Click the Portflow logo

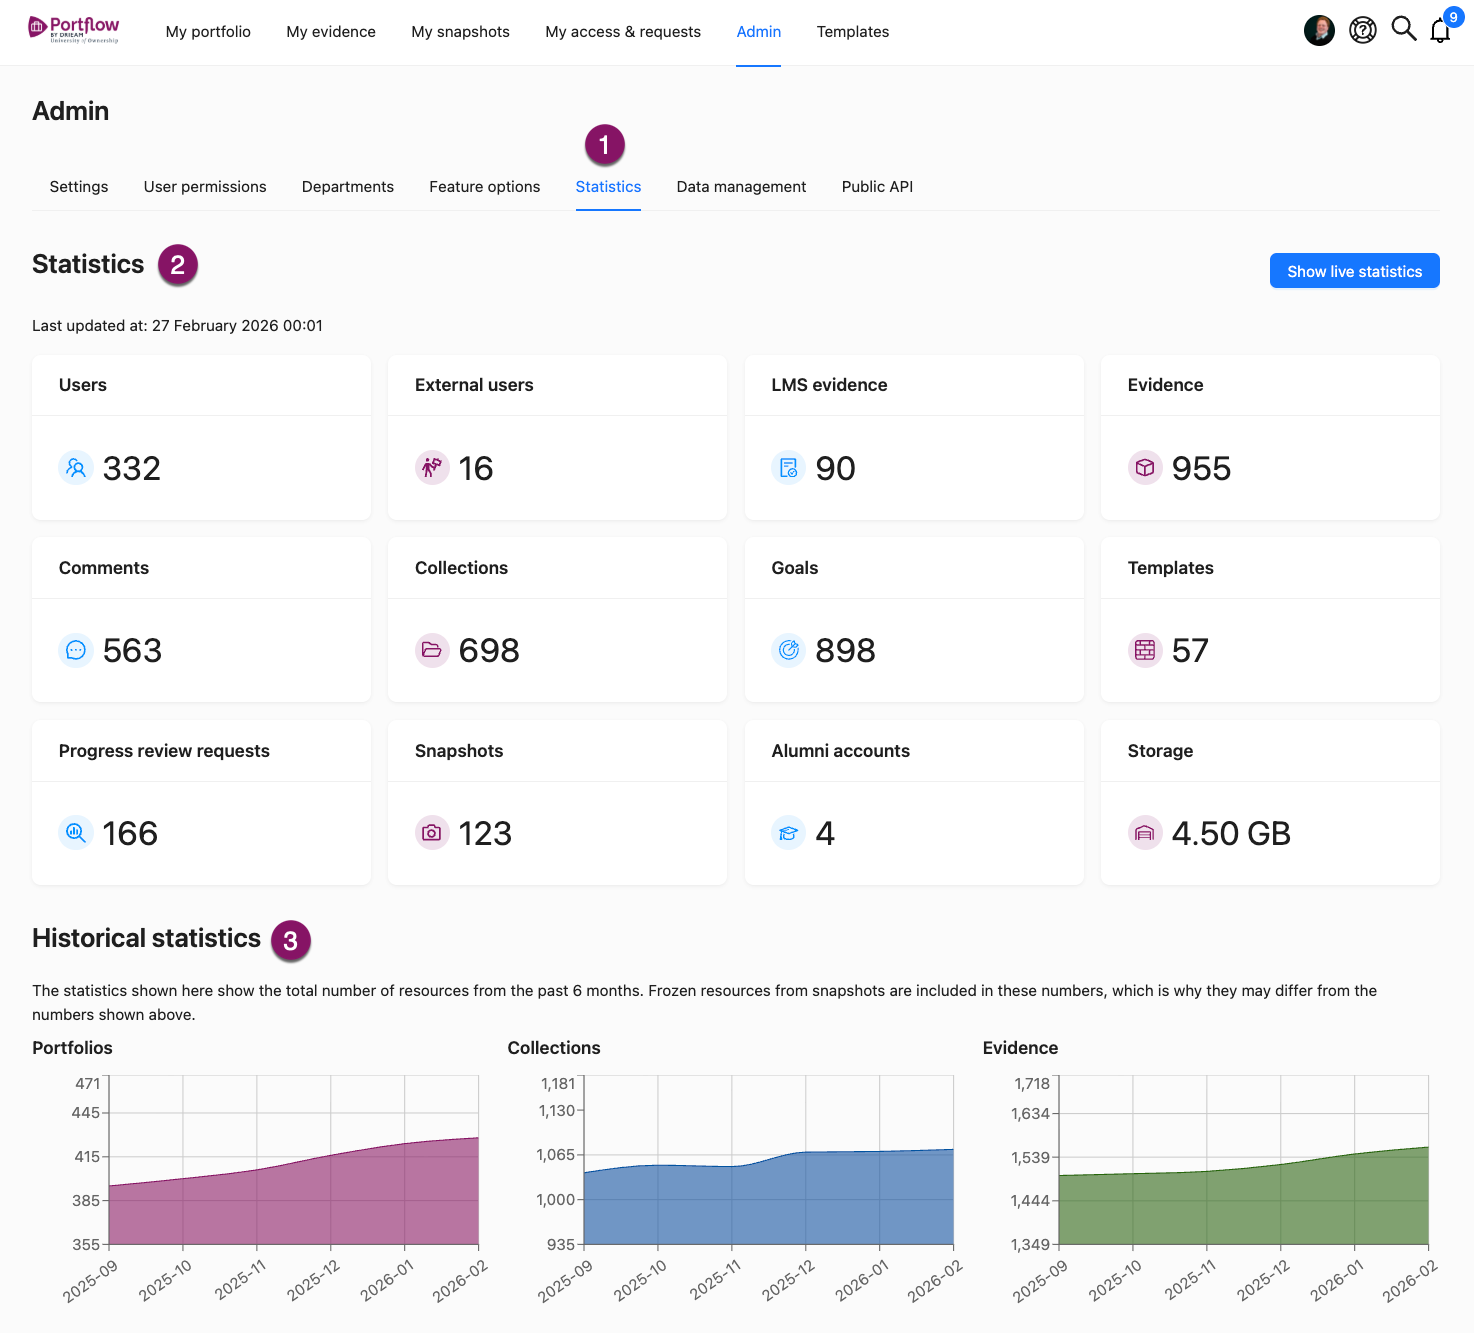(74, 30)
